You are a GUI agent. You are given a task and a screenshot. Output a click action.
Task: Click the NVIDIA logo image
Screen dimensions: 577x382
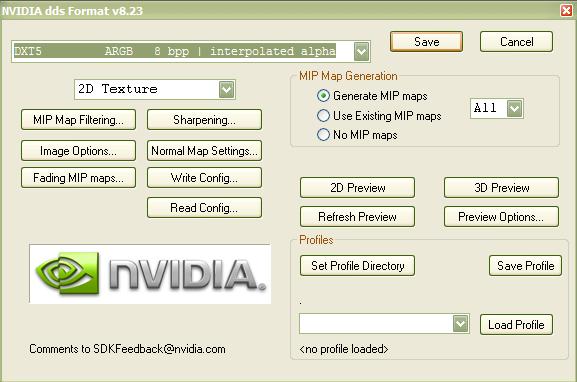(x=150, y=274)
